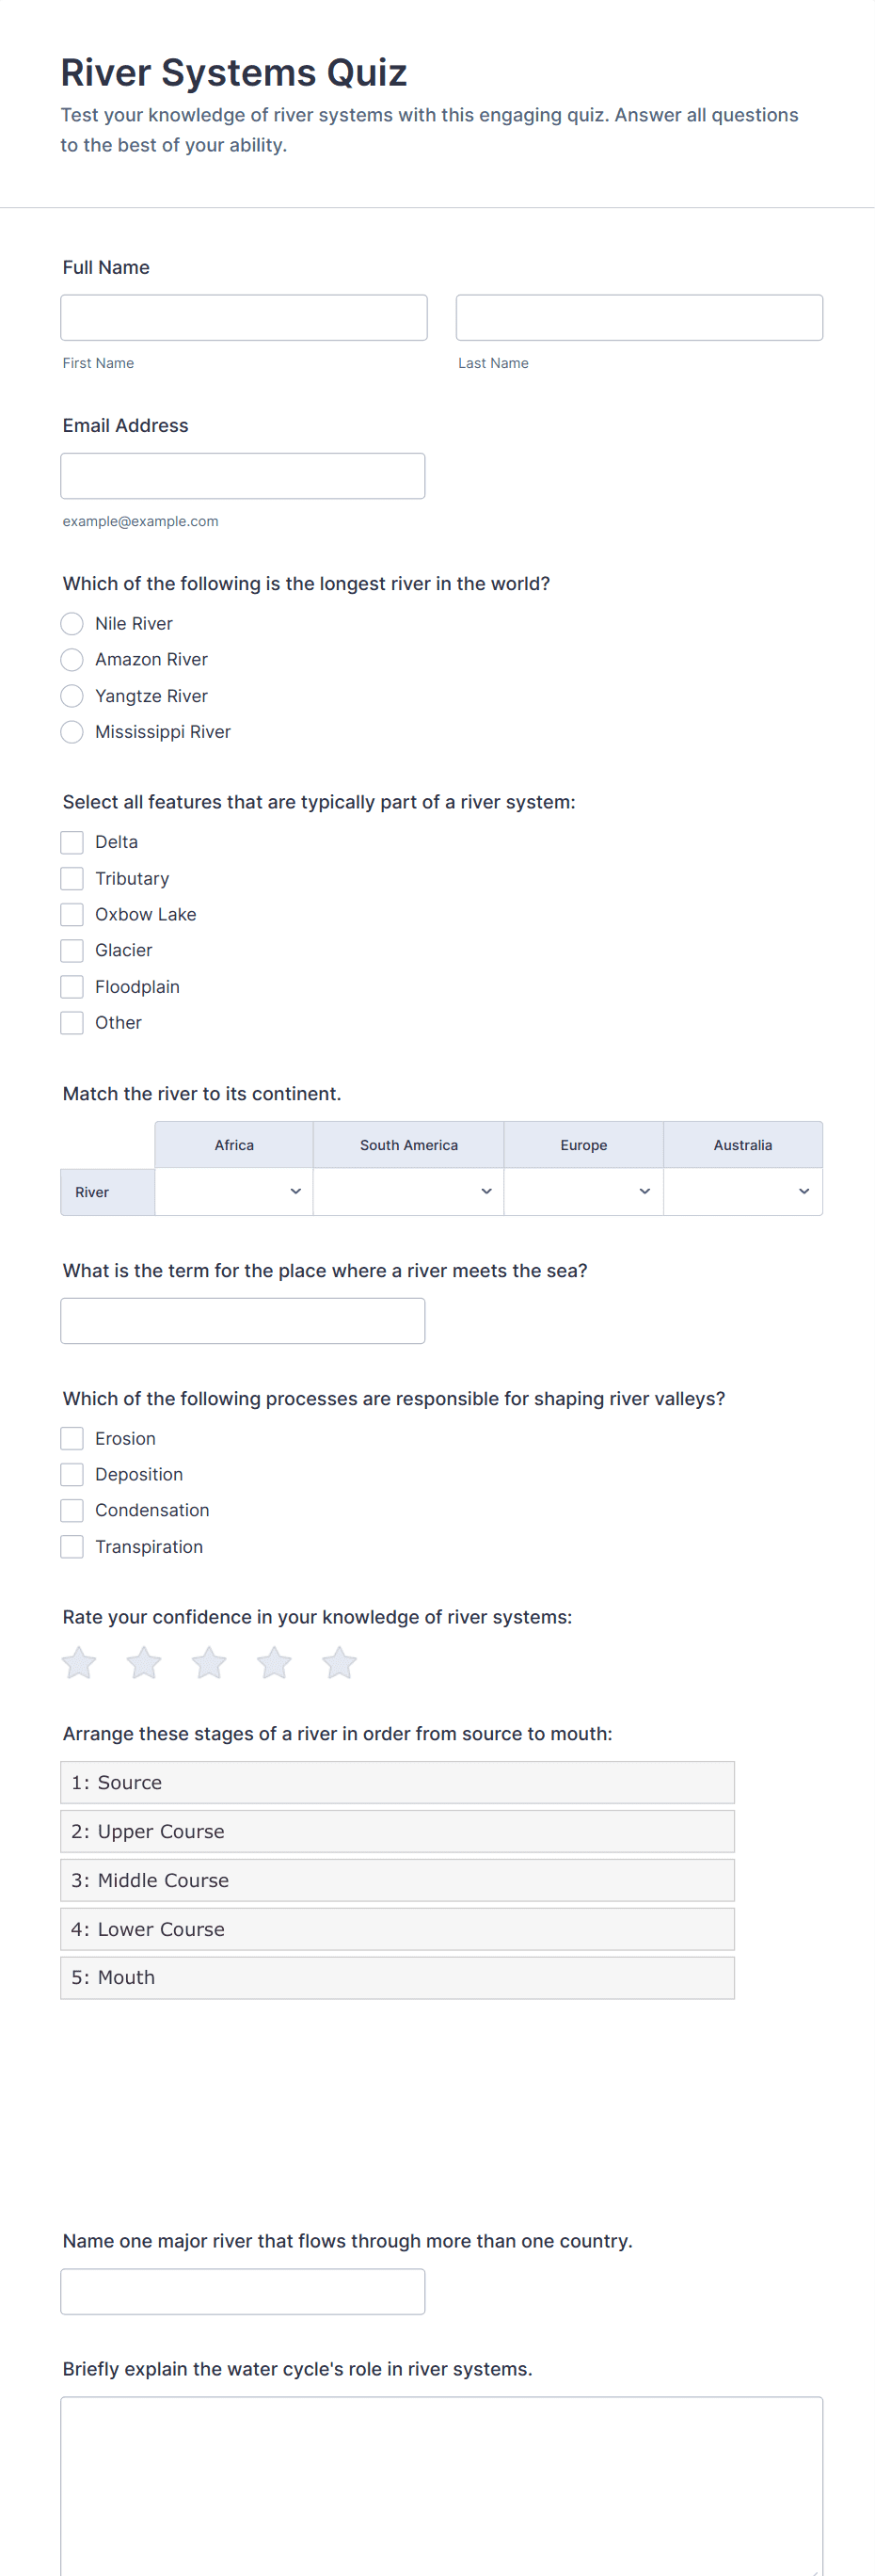Enable the Erosion checkbox

coord(72,1439)
